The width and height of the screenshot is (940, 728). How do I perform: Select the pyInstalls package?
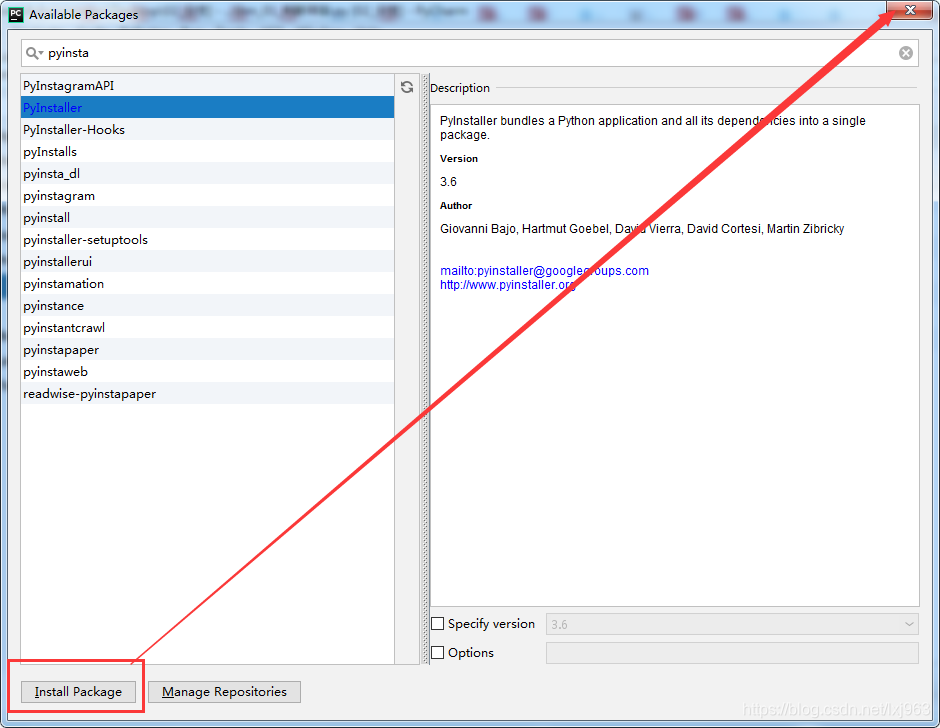click(x=207, y=152)
